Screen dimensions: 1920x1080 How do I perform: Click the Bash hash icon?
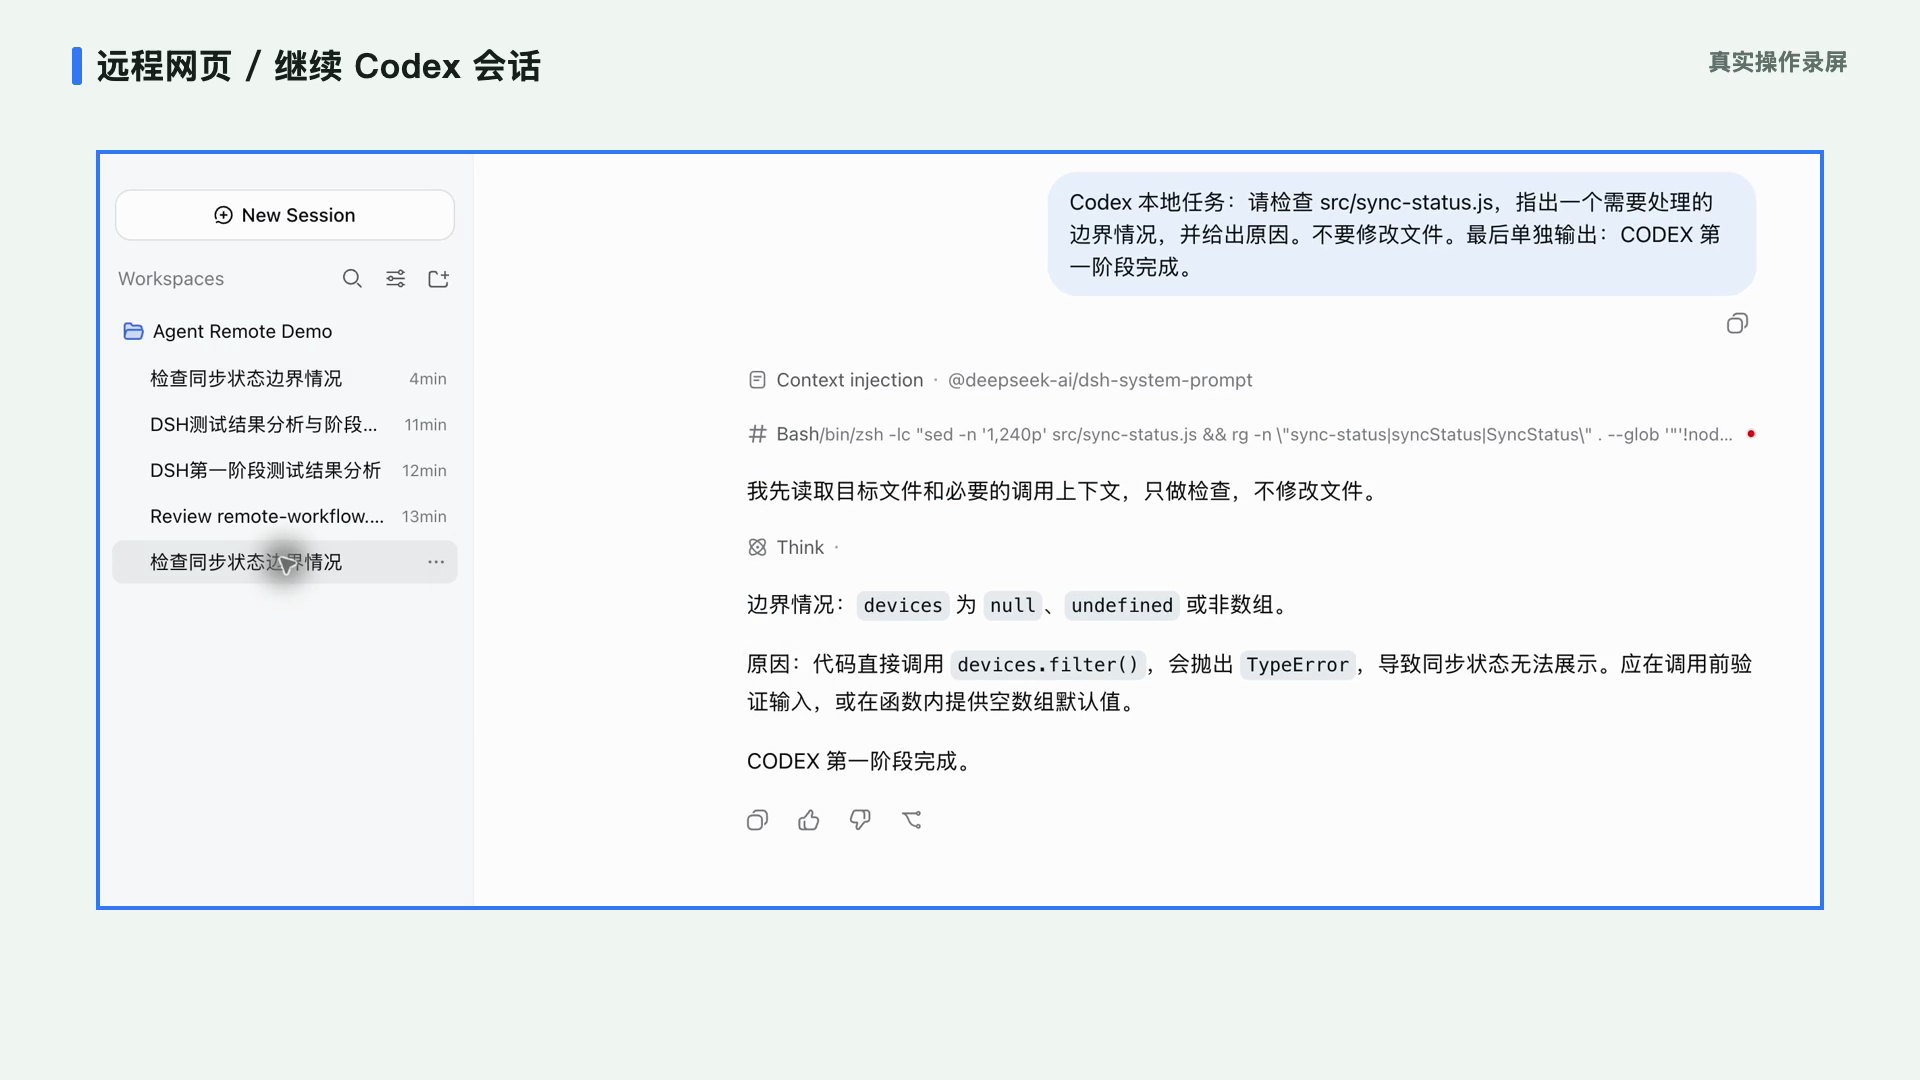757,434
